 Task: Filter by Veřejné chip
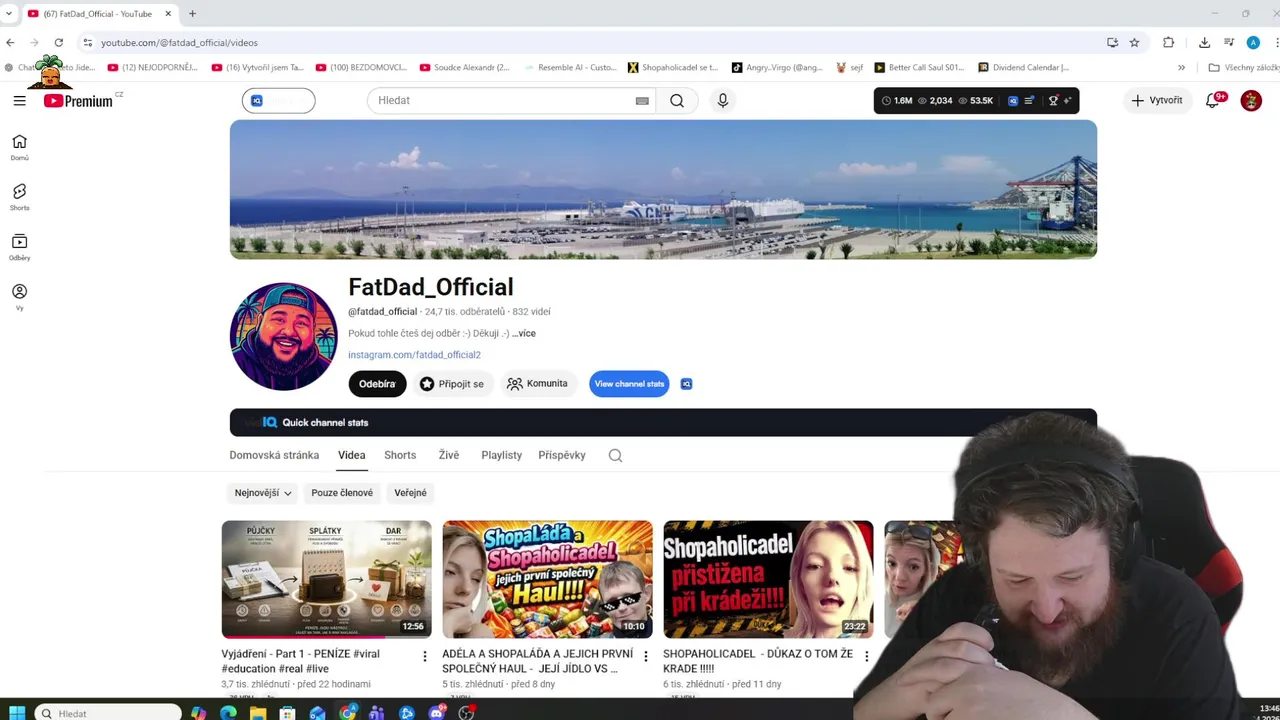click(410, 493)
